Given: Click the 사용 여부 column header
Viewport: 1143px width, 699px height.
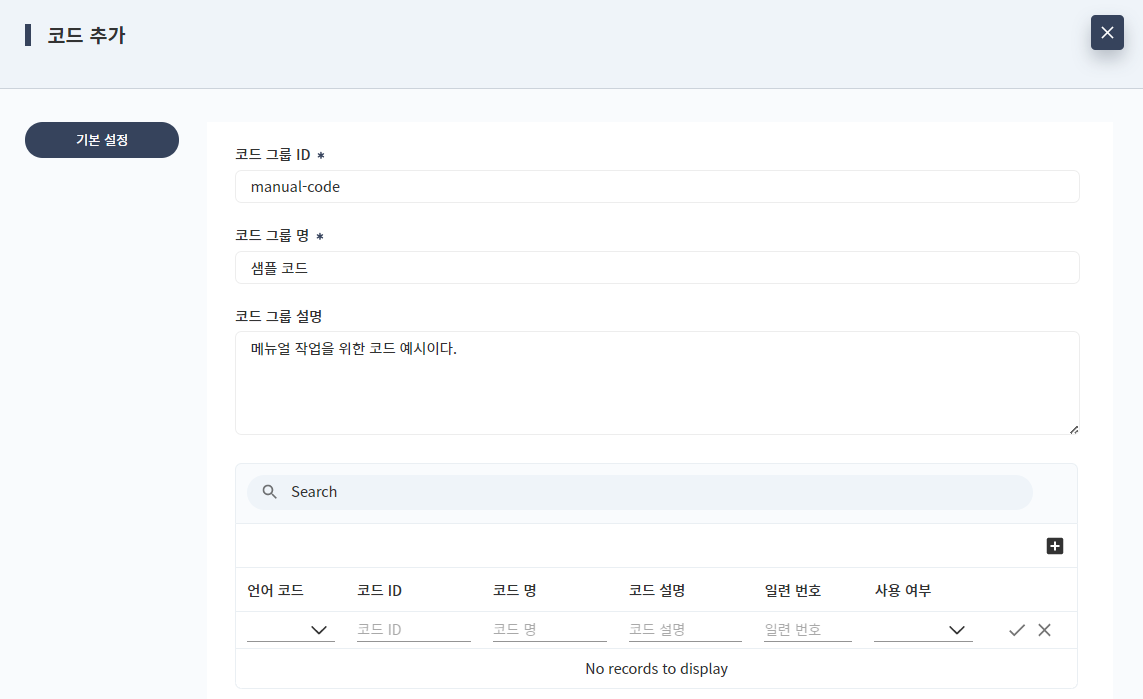Looking at the screenshot, I should pos(902,590).
